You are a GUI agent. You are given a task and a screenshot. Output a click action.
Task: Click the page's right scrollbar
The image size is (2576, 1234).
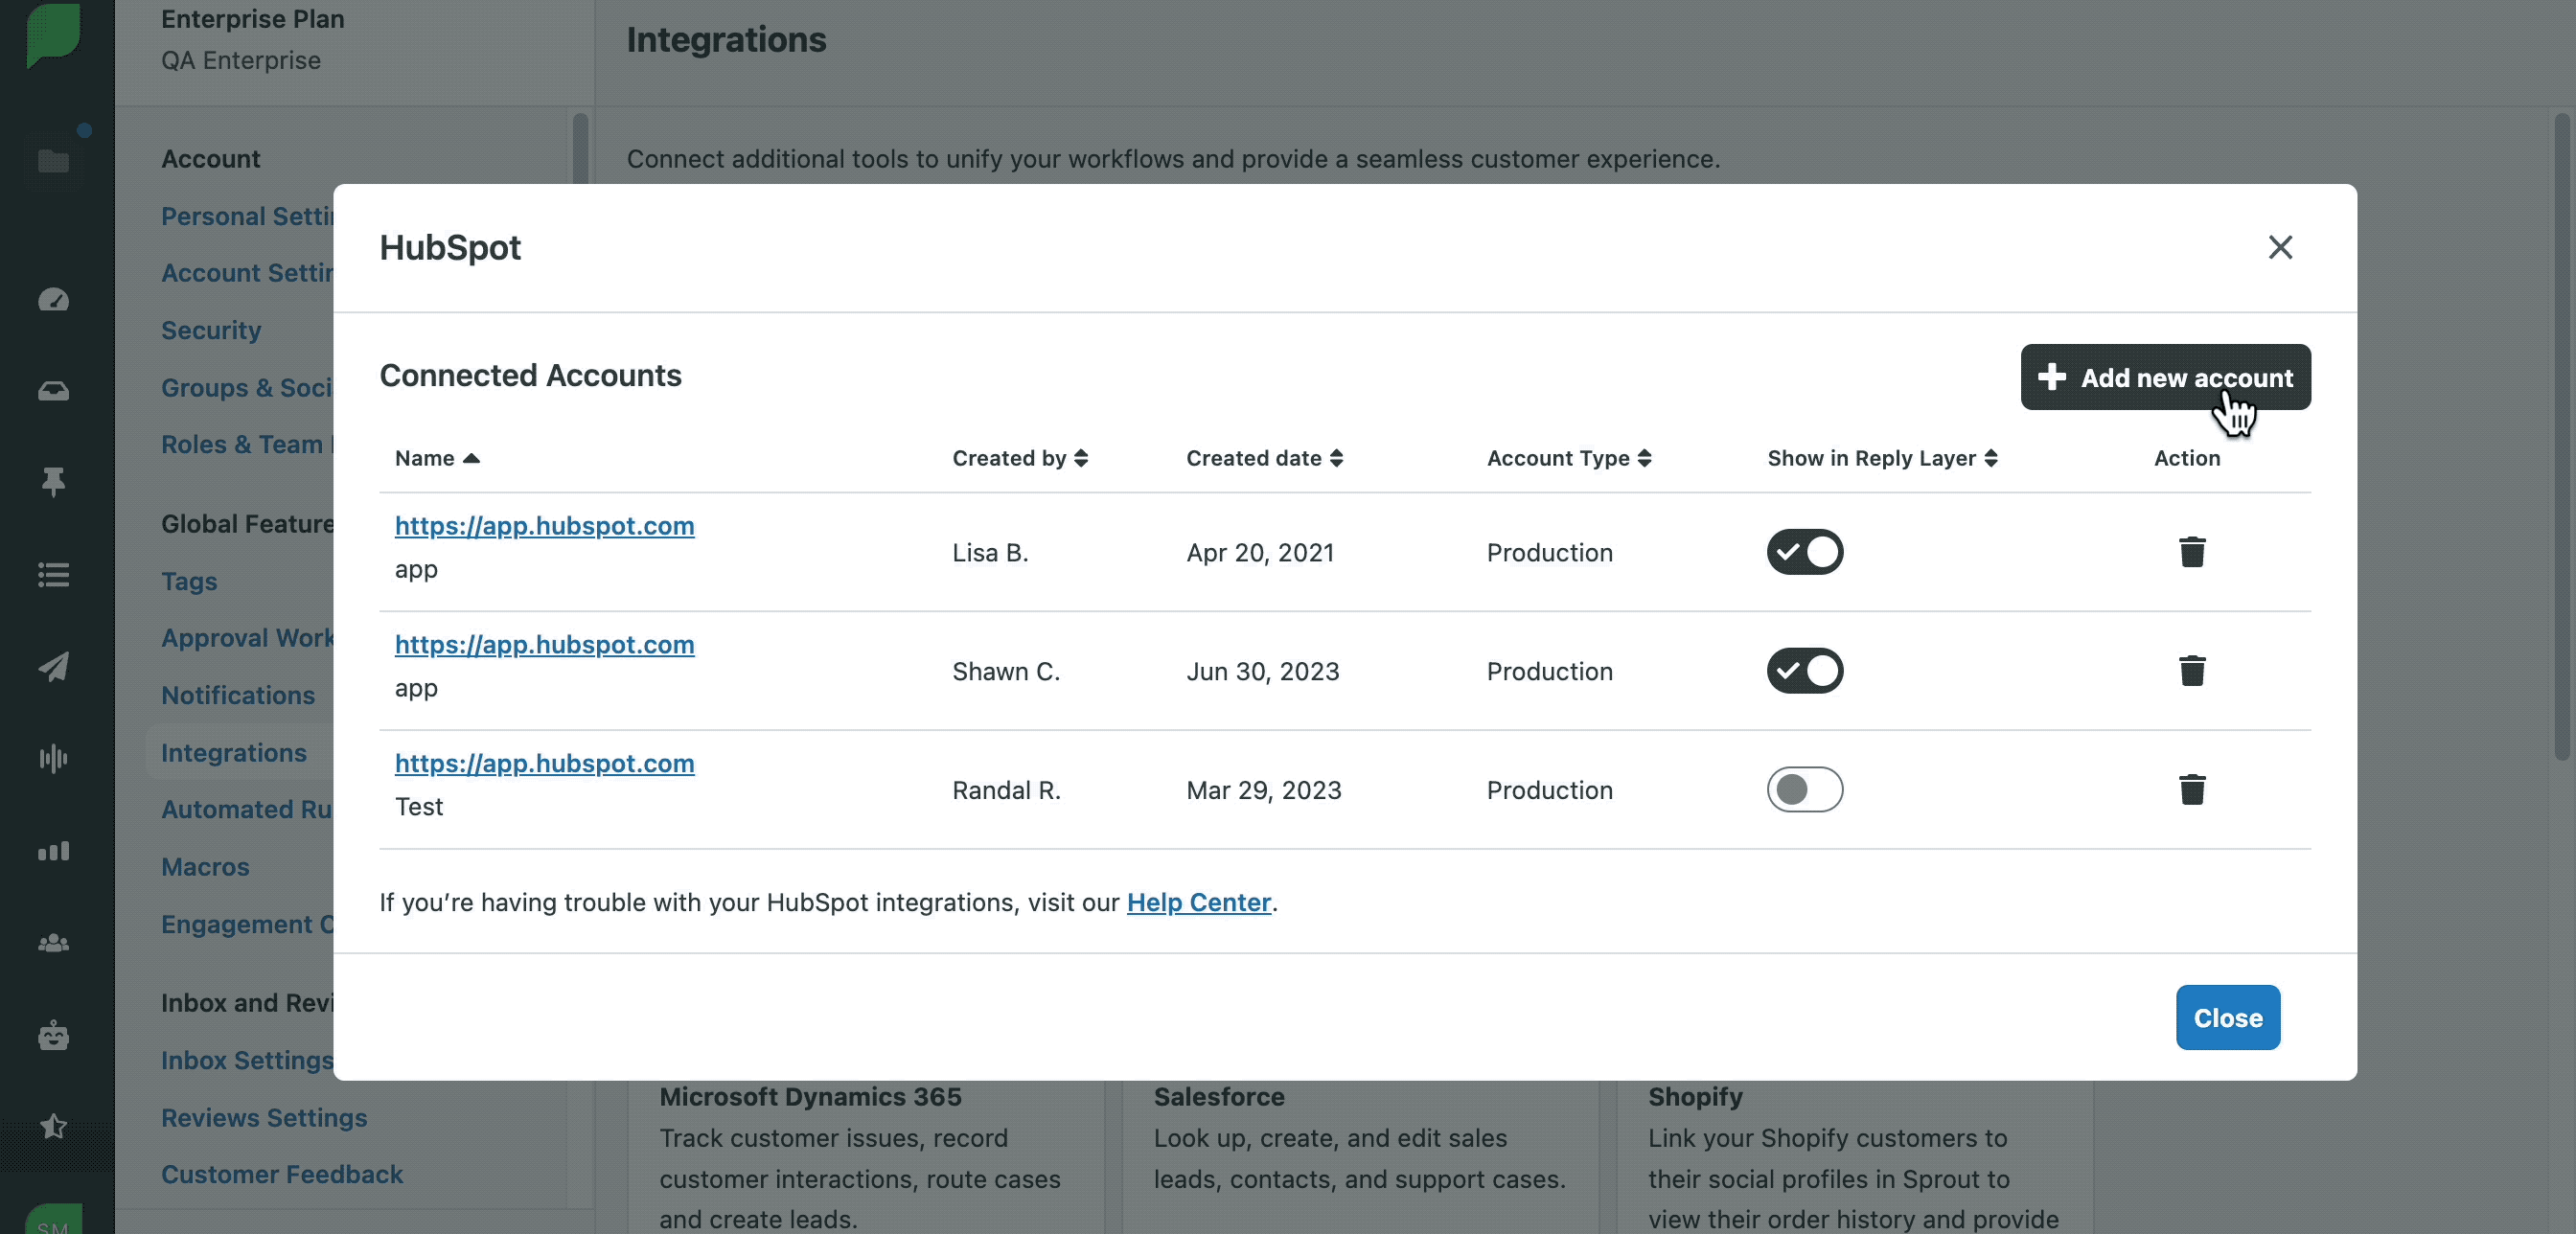[x=2562, y=437]
